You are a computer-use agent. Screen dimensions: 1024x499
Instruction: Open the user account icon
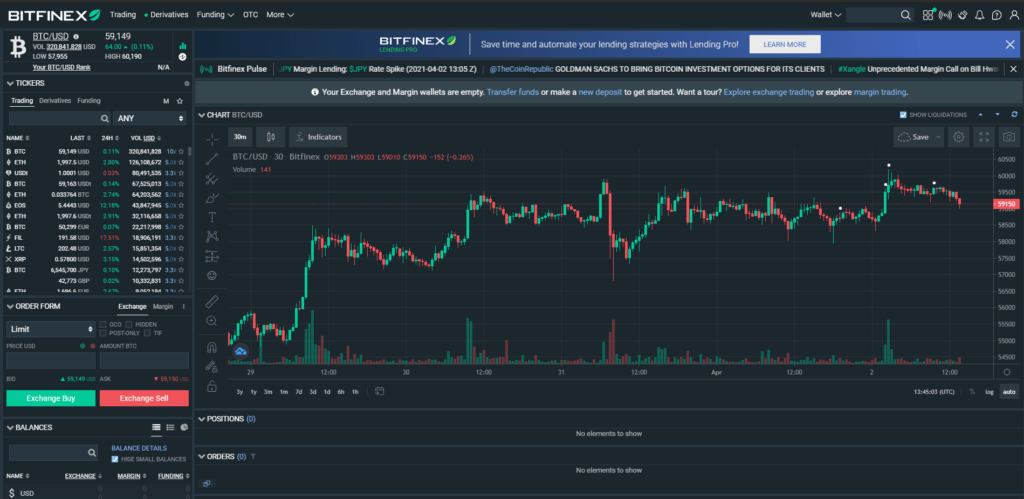click(1014, 14)
